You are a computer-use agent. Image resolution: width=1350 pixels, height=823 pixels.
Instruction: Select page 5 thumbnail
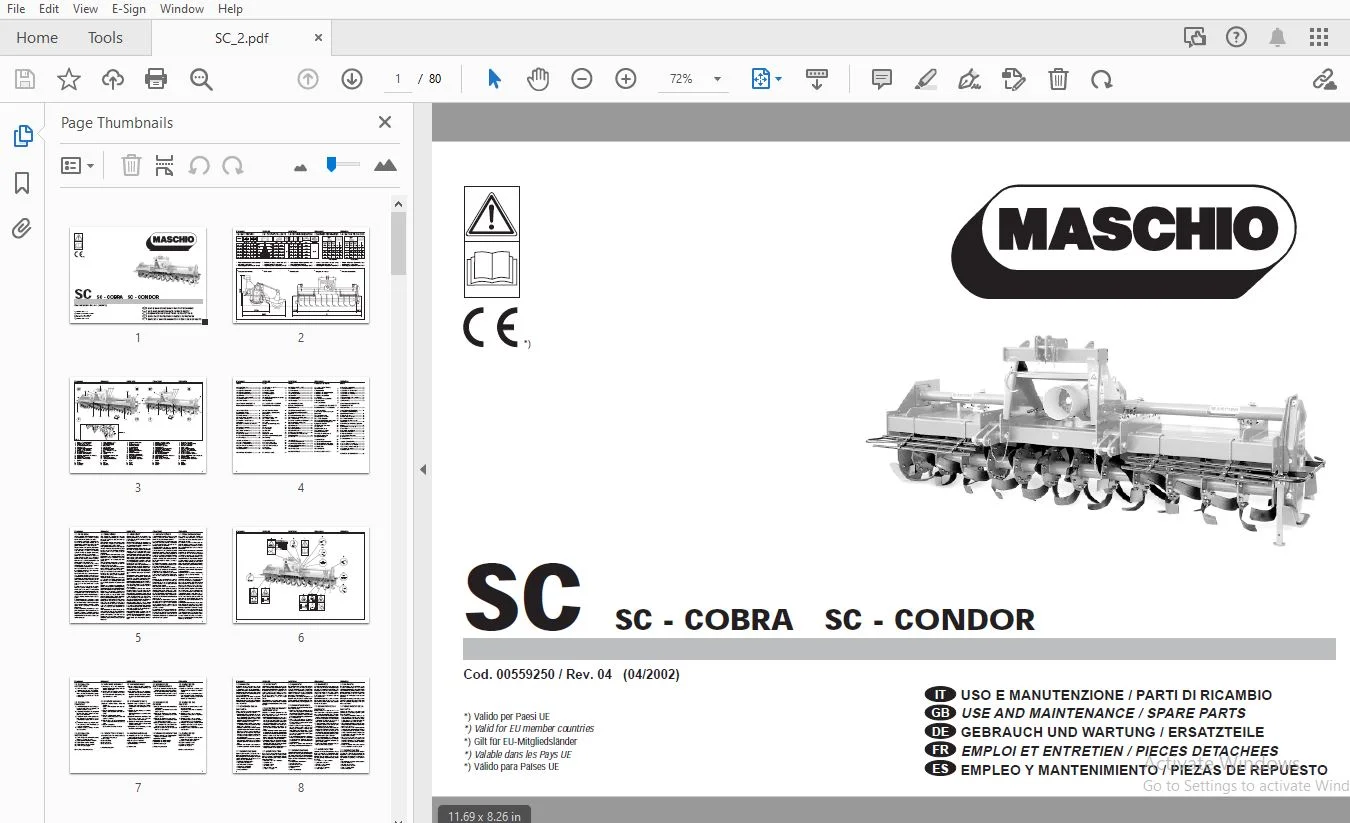pyautogui.click(x=138, y=575)
